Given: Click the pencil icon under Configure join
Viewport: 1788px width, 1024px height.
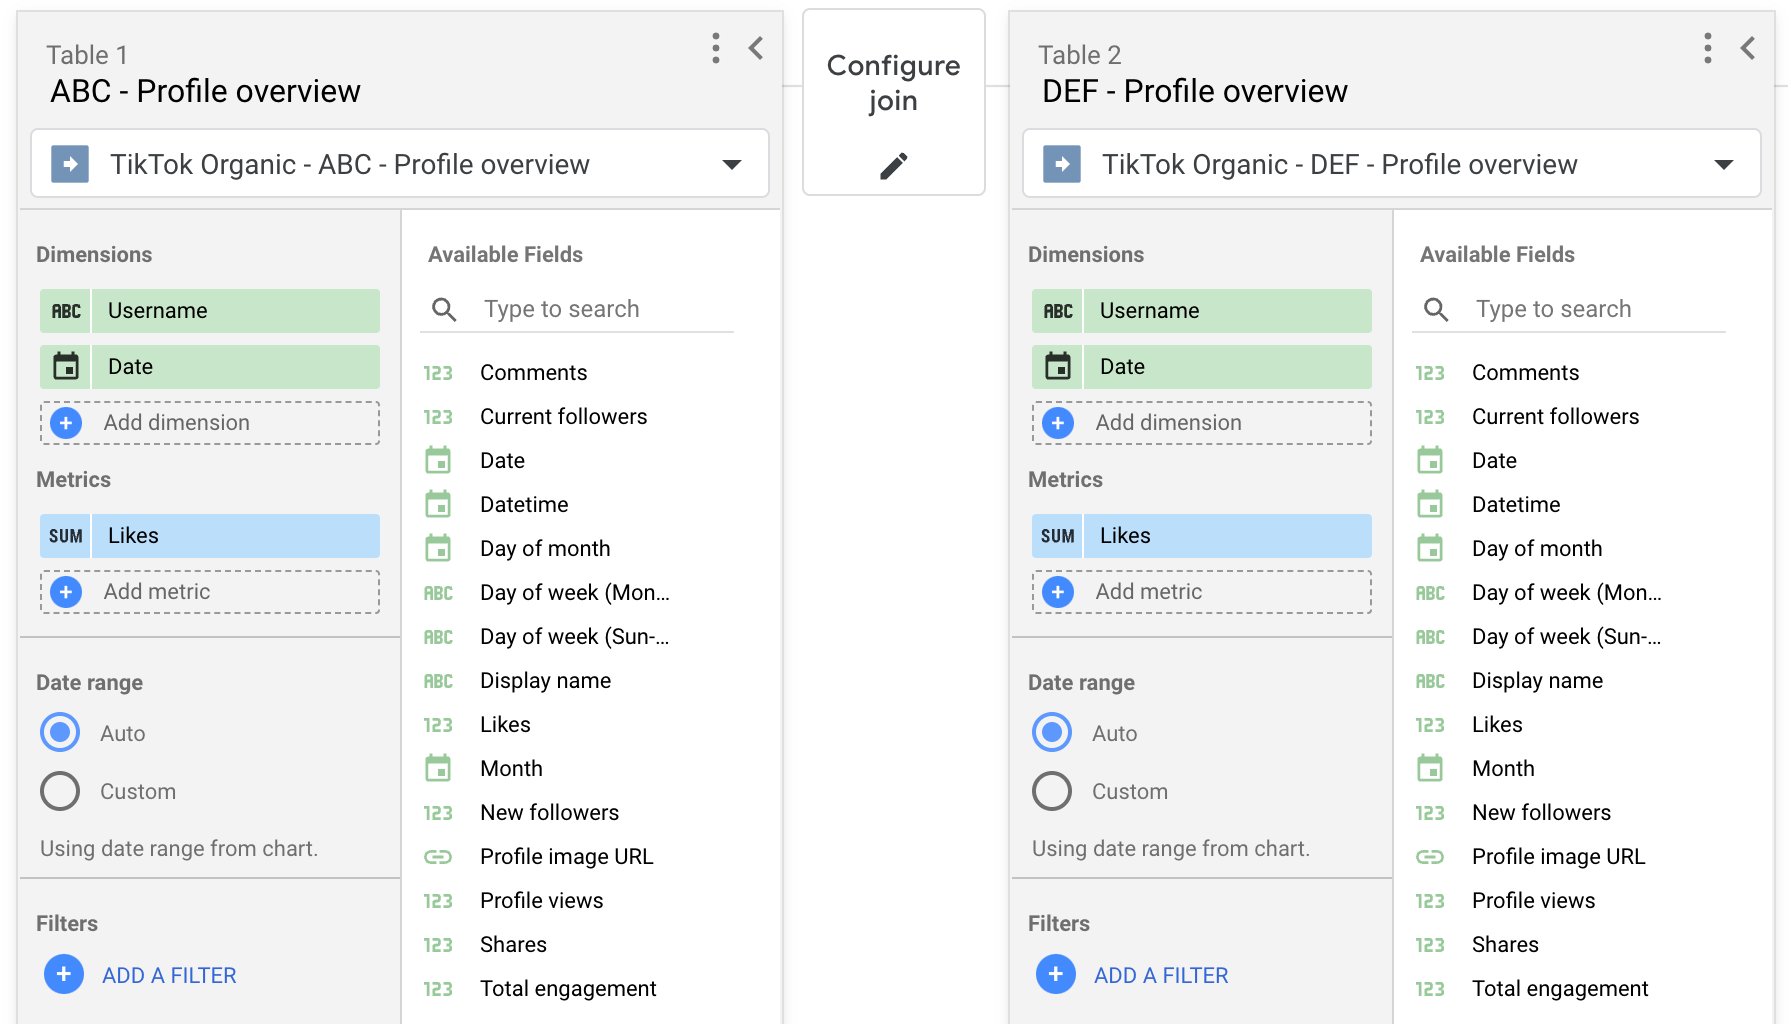Looking at the screenshot, I should (893, 165).
